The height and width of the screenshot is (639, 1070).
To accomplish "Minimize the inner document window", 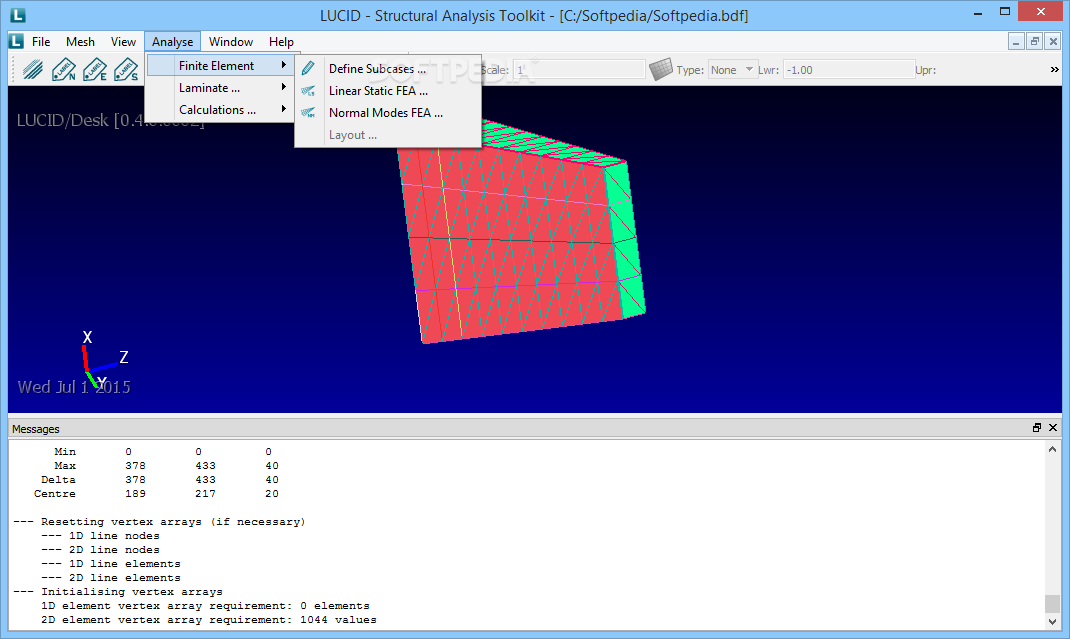I will click(1016, 42).
